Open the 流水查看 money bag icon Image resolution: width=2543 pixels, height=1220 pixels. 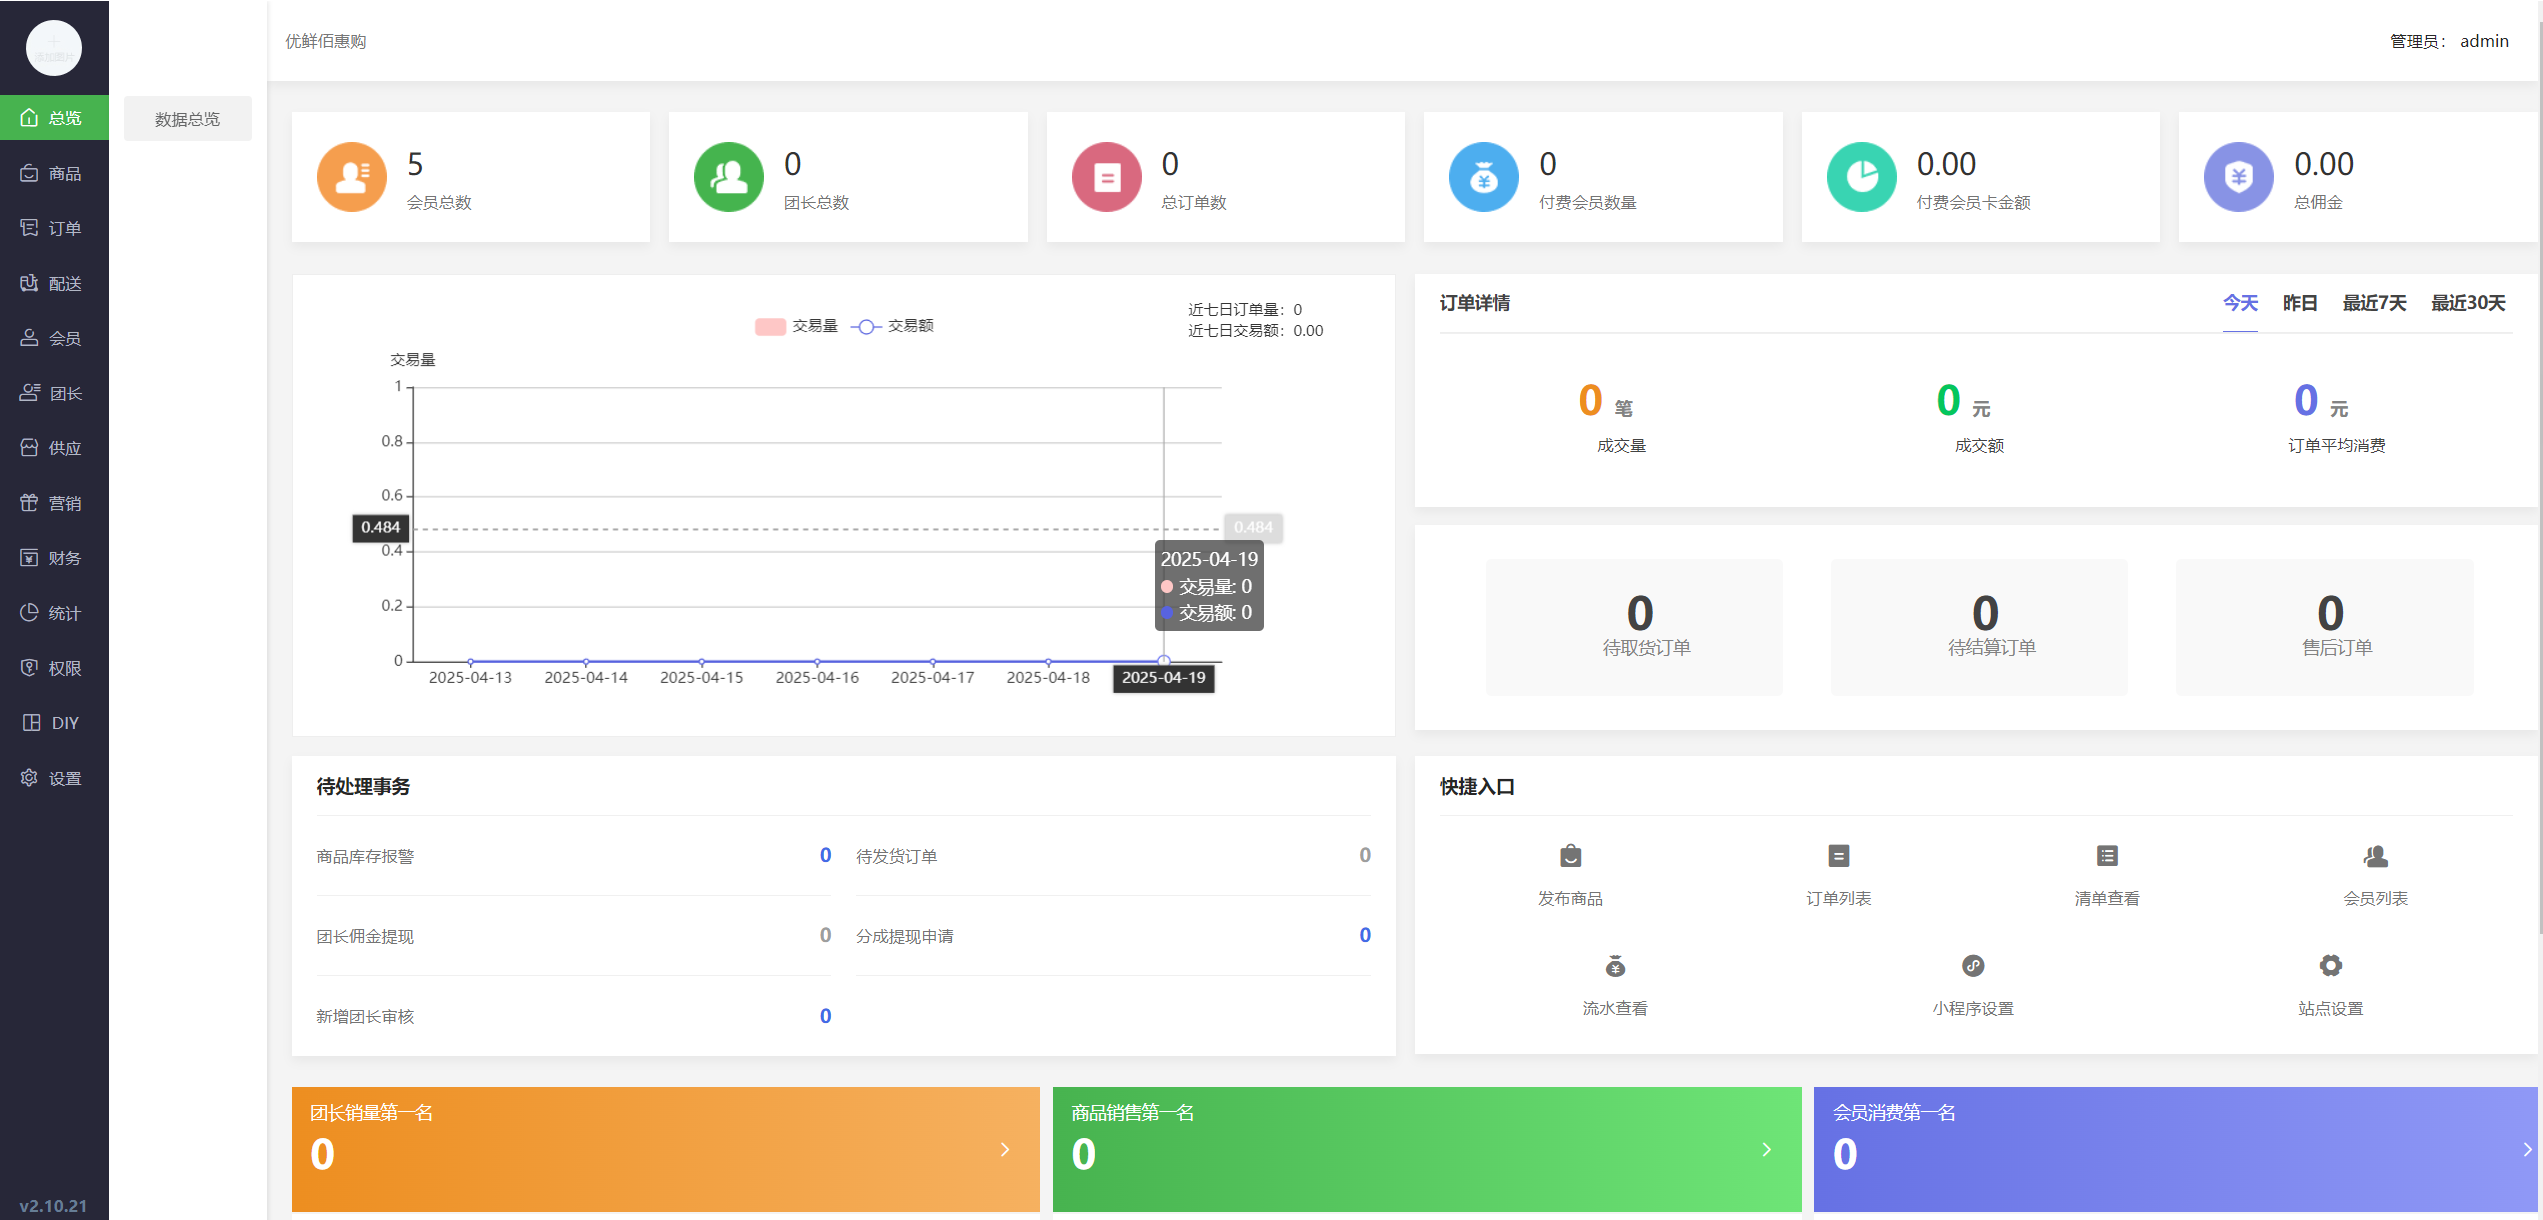[1615, 966]
